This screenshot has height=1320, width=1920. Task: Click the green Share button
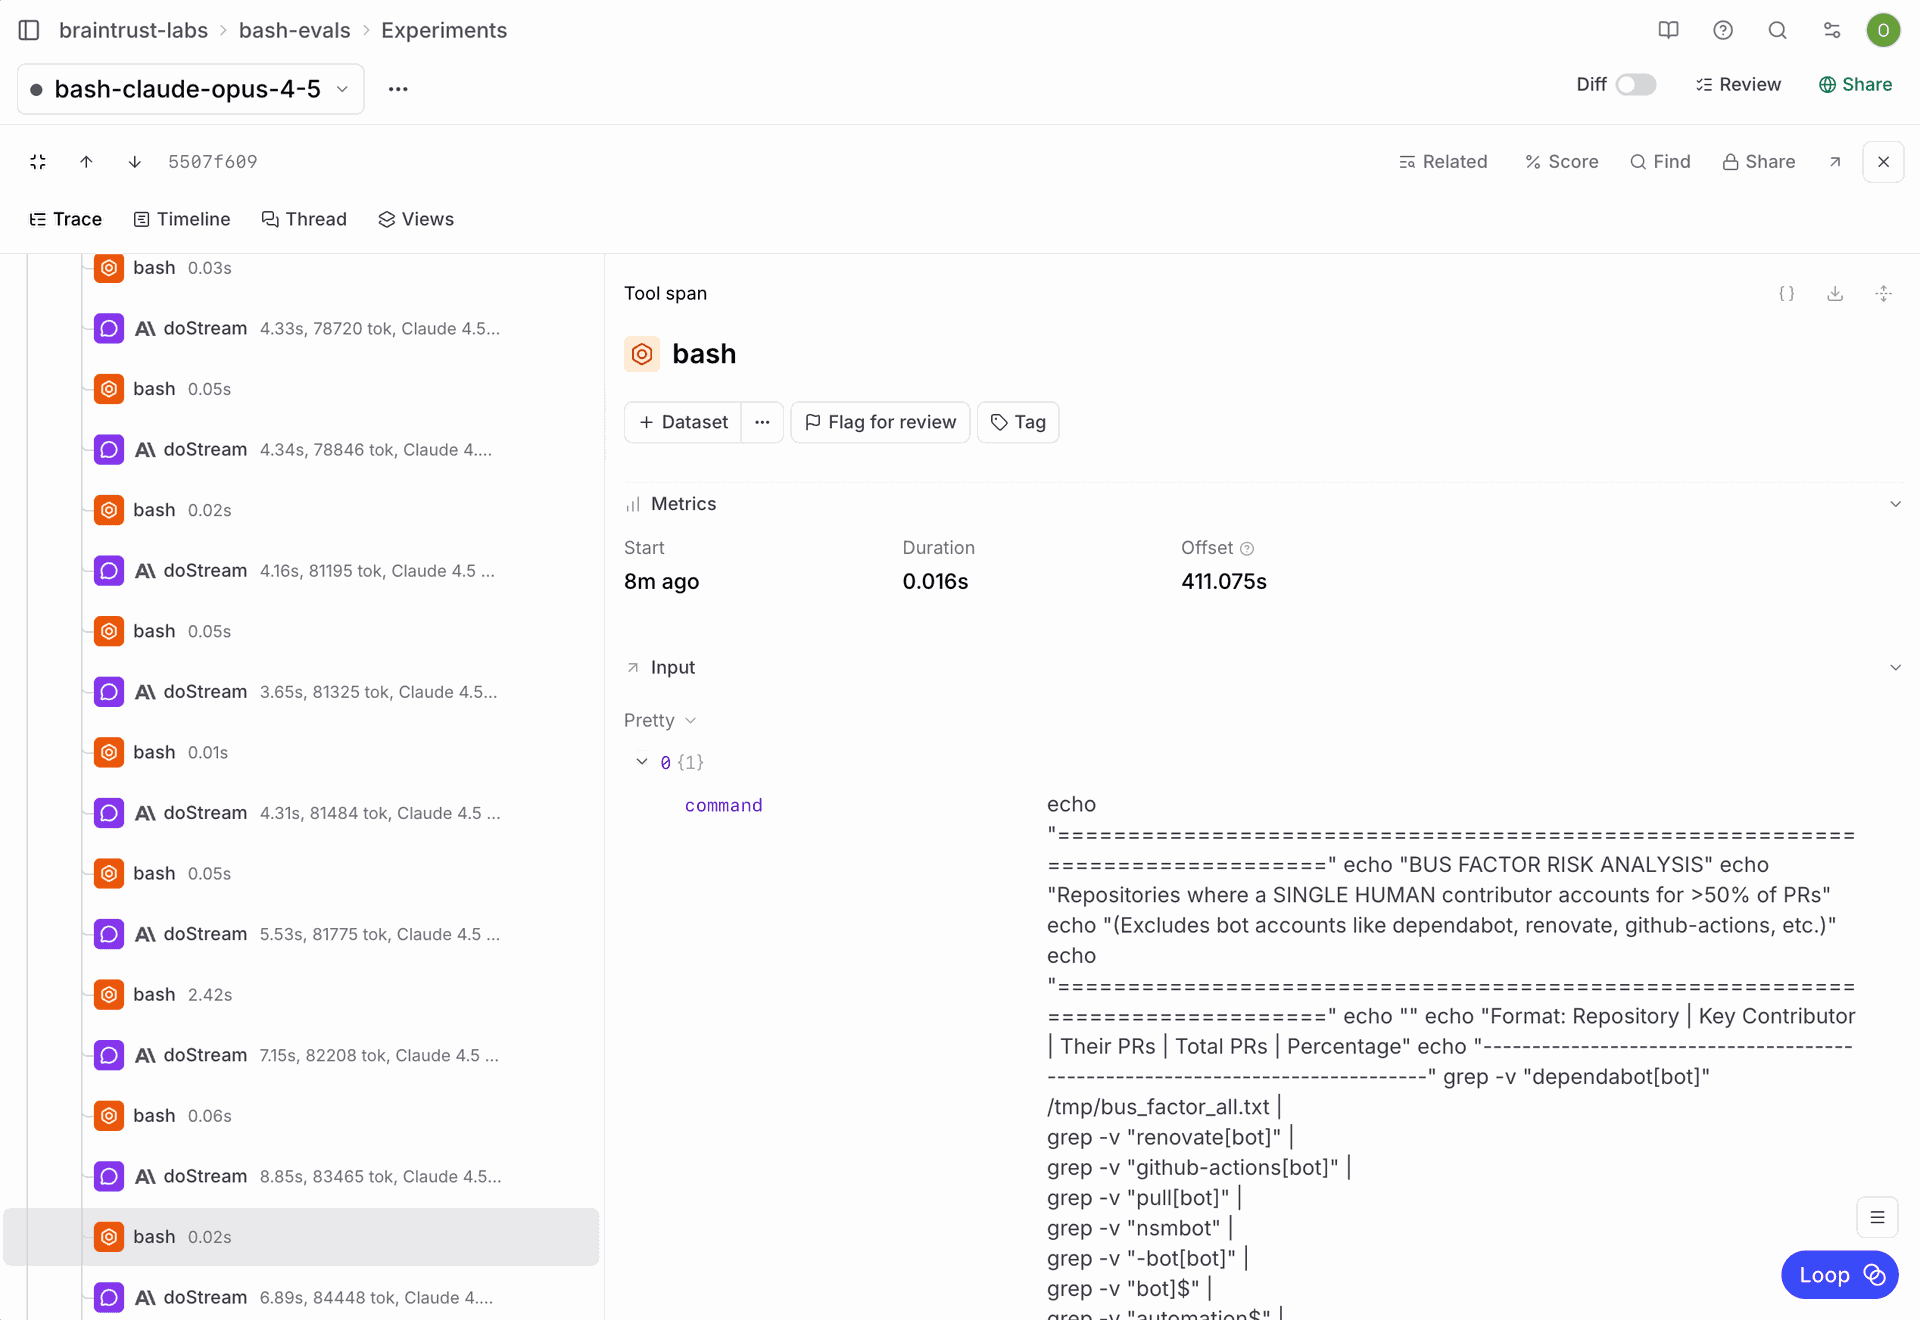1855,85
